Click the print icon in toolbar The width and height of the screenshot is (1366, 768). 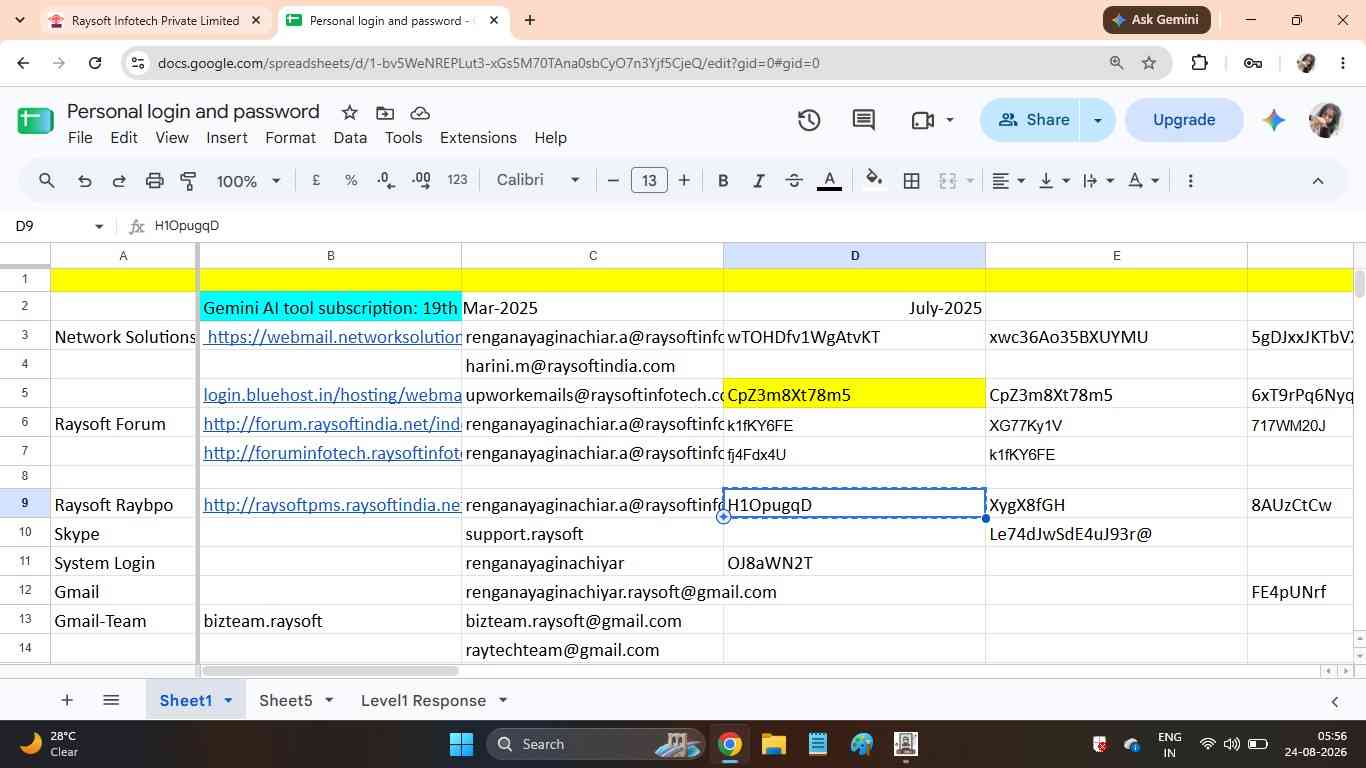(154, 181)
